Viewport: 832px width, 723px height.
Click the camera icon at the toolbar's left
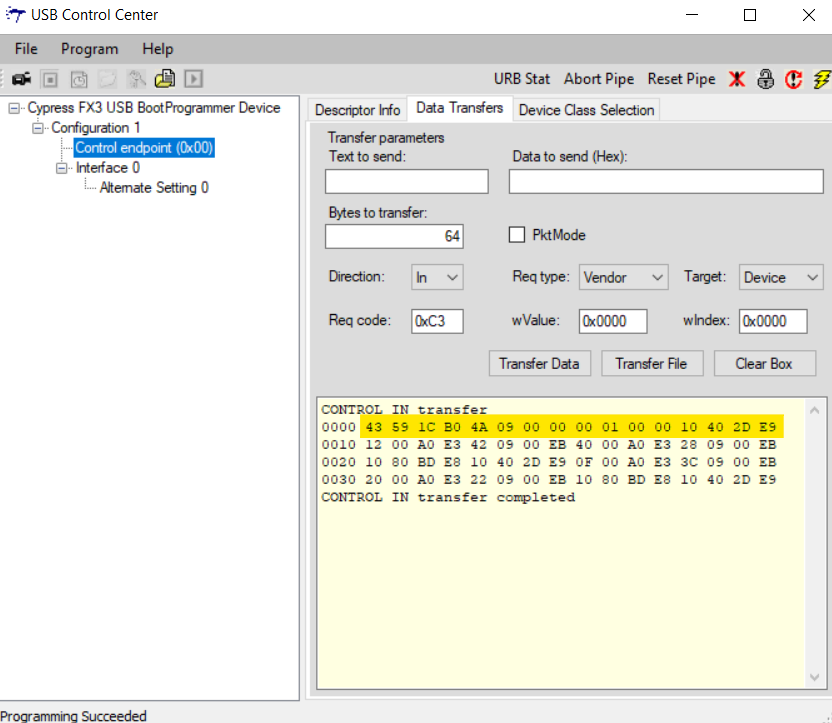pyautogui.click(x=22, y=79)
